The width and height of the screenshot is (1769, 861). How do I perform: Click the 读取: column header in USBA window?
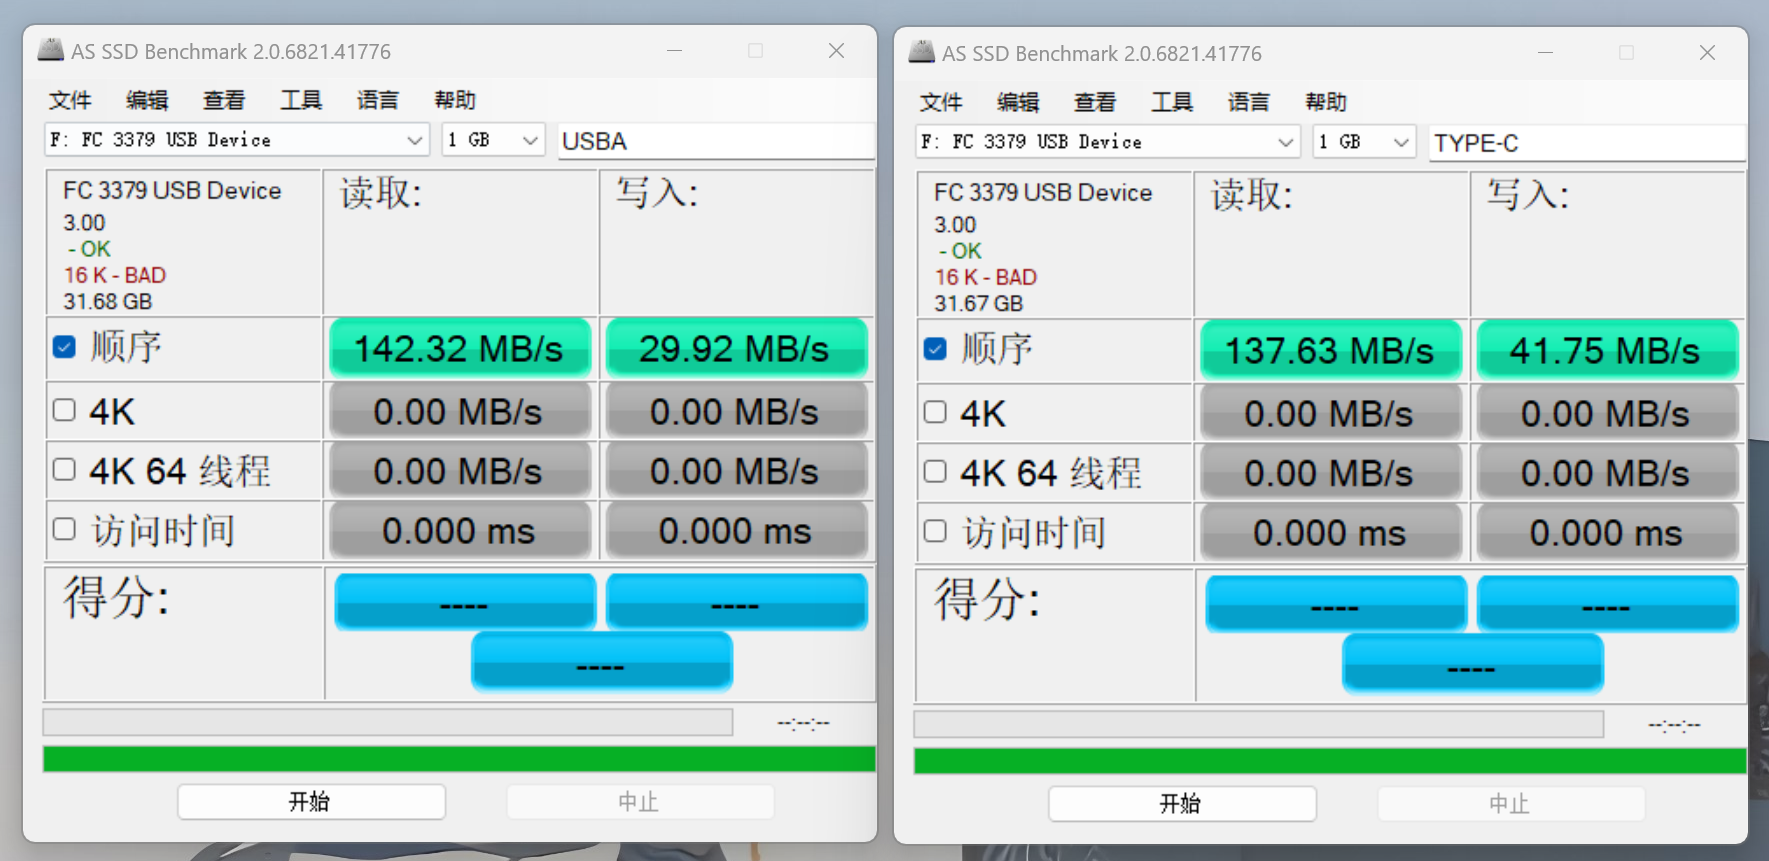click(381, 192)
